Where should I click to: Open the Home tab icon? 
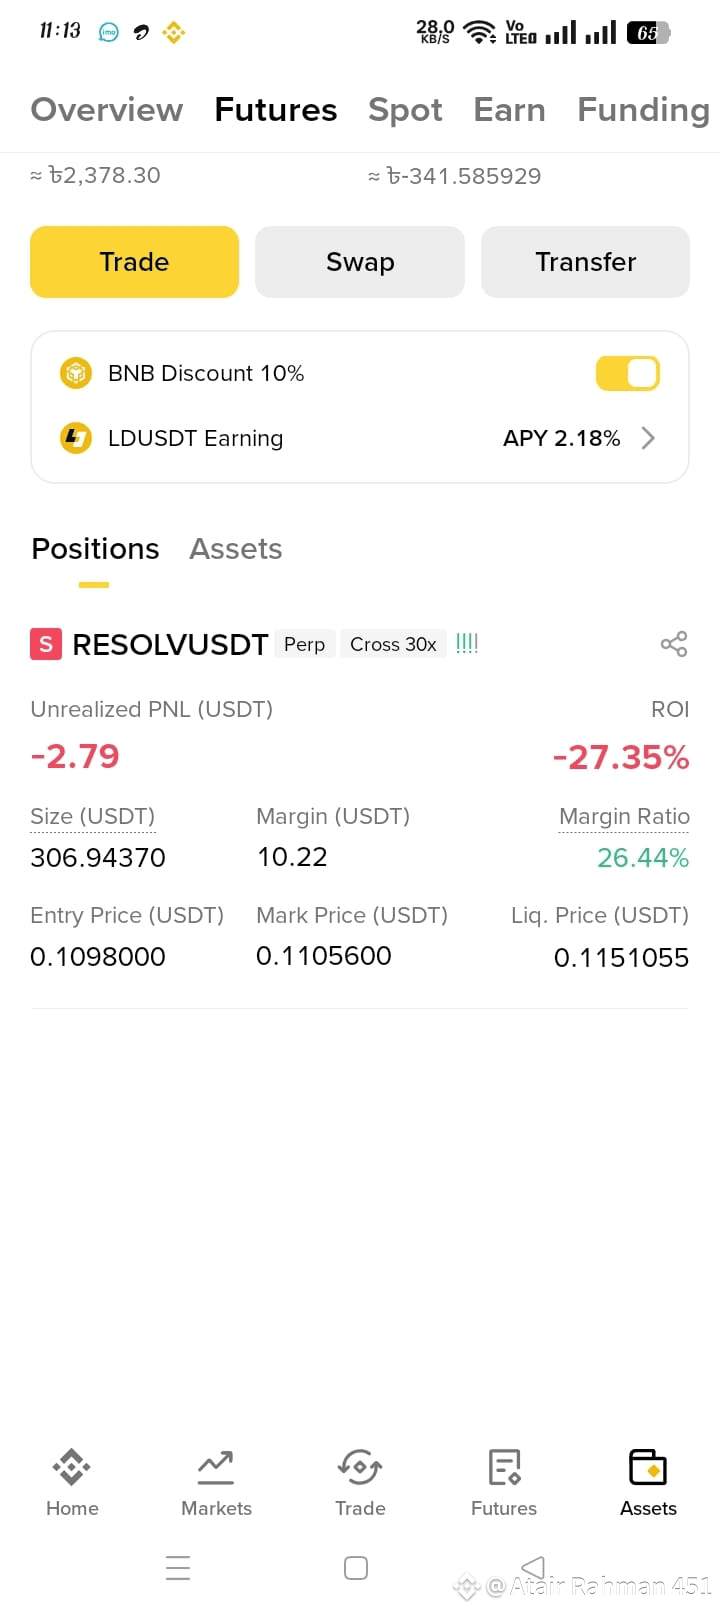72,1467
